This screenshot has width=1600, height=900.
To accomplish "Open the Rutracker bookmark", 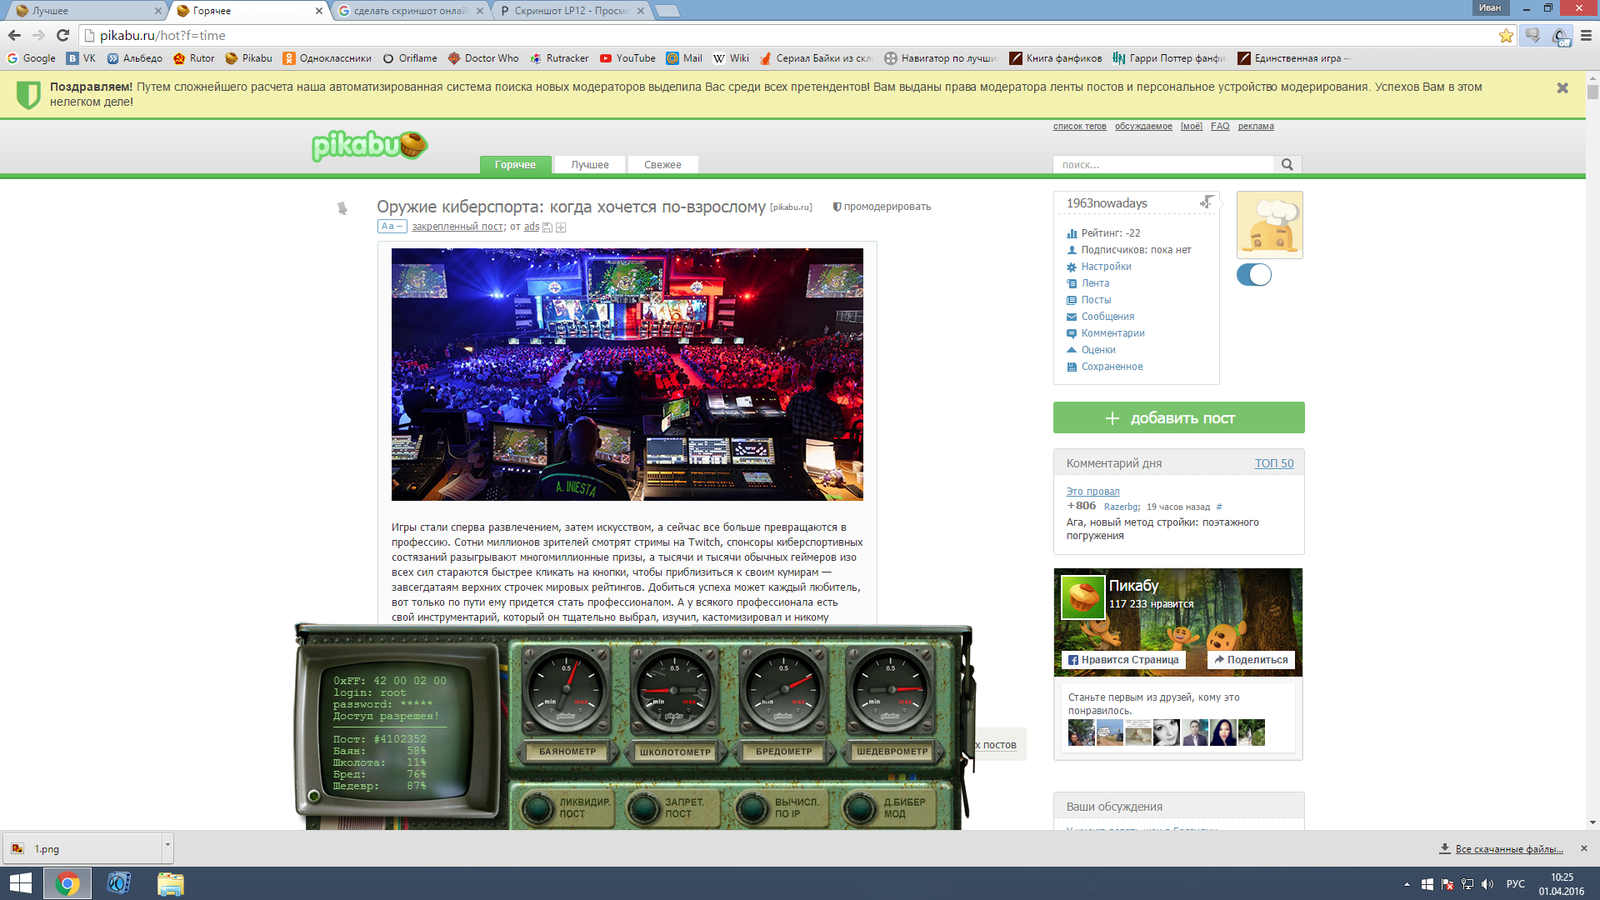I will (x=559, y=58).
